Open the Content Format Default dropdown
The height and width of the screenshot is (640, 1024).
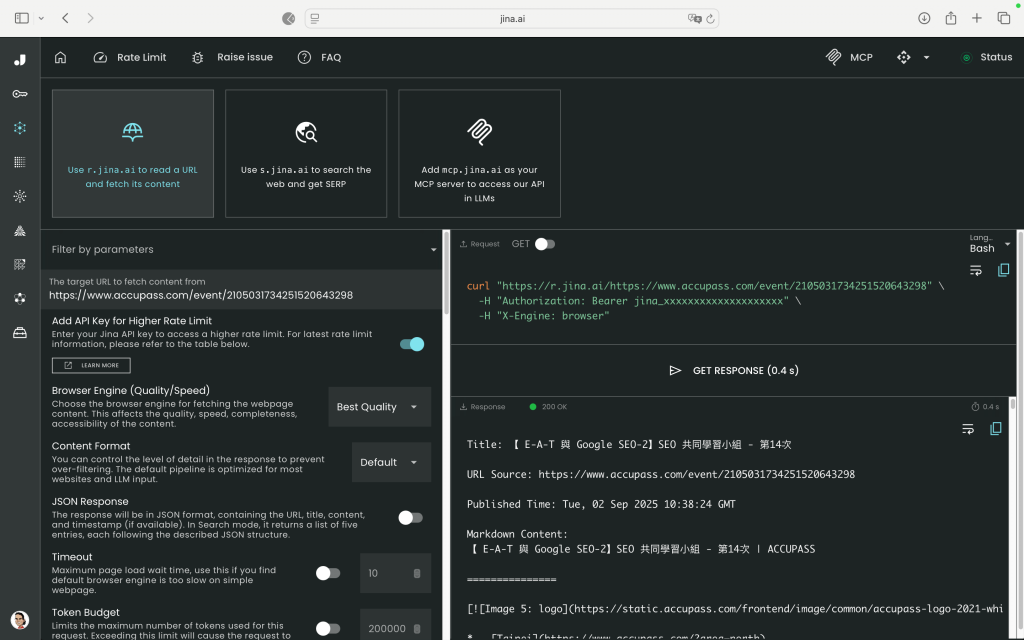point(391,462)
